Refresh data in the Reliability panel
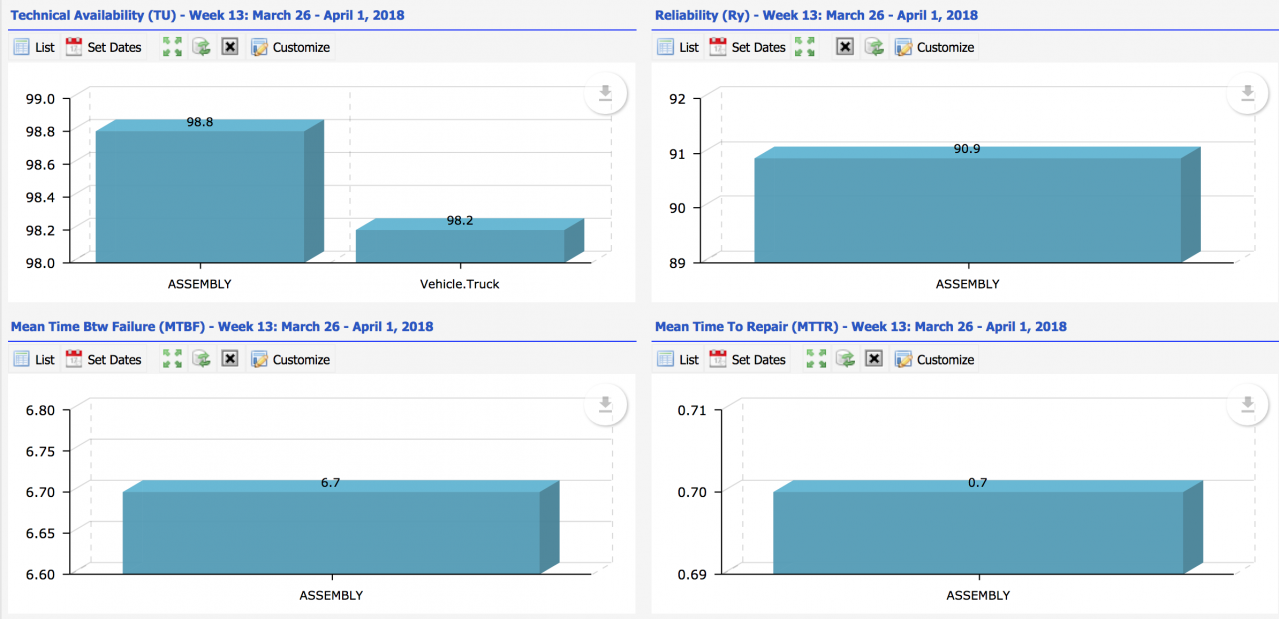This screenshot has width=1279, height=619. pyautogui.click(x=873, y=46)
